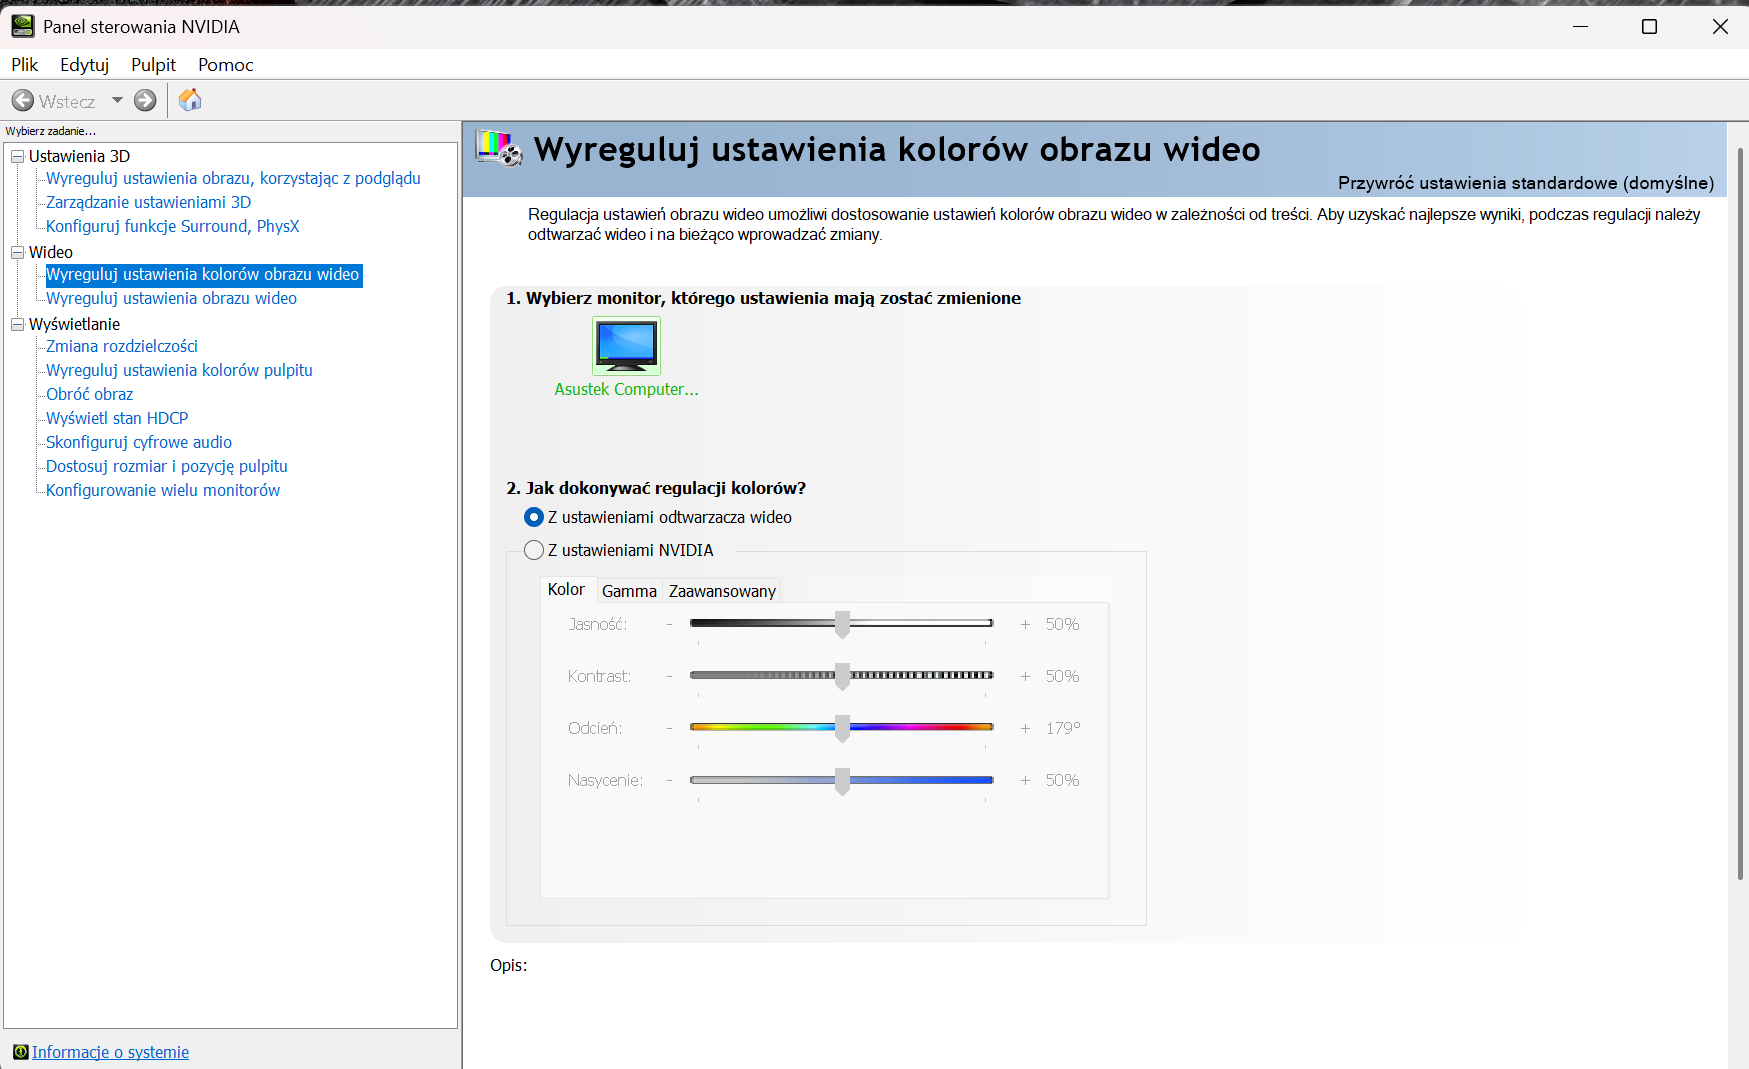The image size is (1749, 1069).
Task: Select Z ustawieniami NVIDIA radio button
Action: pyautogui.click(x=534, y=550)
